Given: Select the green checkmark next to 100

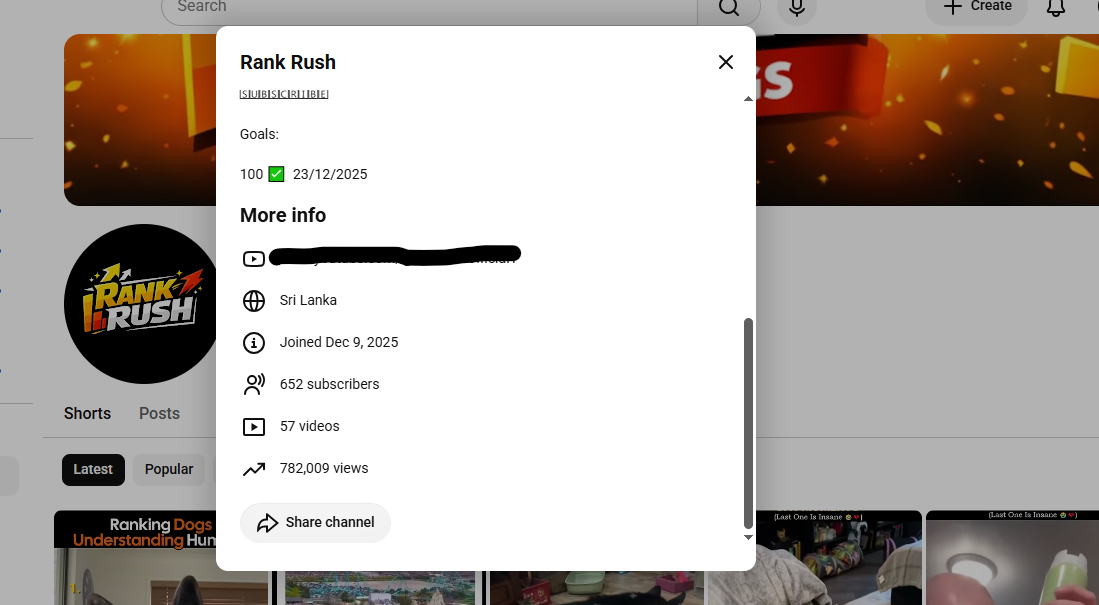Looking at the screenshot, I should click(x=276, y=174).
